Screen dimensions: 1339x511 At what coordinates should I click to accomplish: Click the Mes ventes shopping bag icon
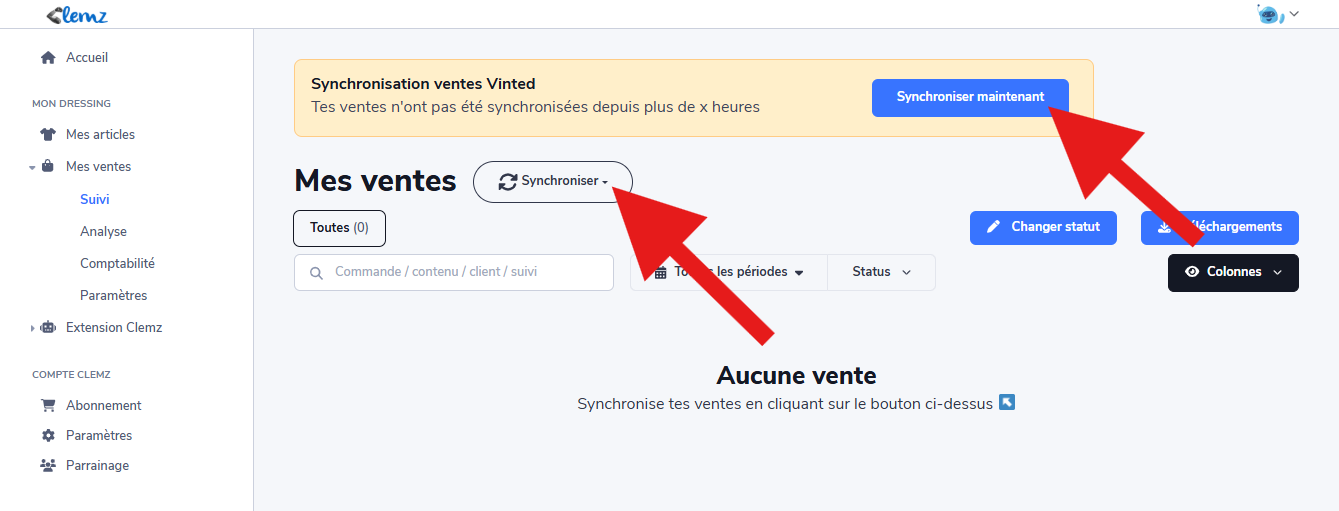pyautogui.click(x=48, y=167)
